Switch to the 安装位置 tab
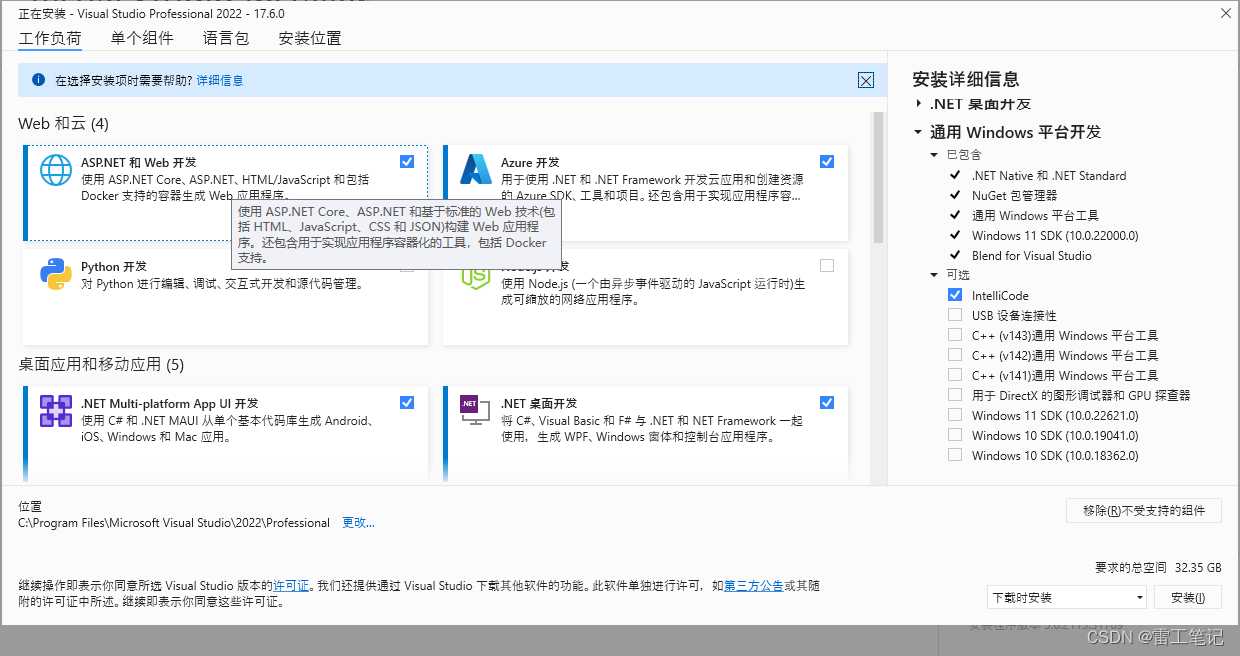Screen dimensions: 1240x656 tap(310, 38)
